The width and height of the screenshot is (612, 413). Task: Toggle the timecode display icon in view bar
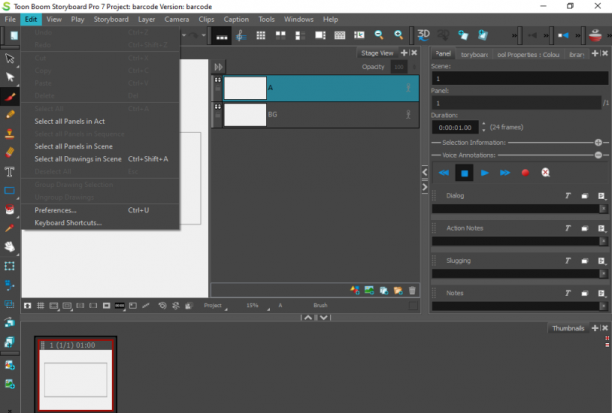pyautogui.click(x=119, y=306)
